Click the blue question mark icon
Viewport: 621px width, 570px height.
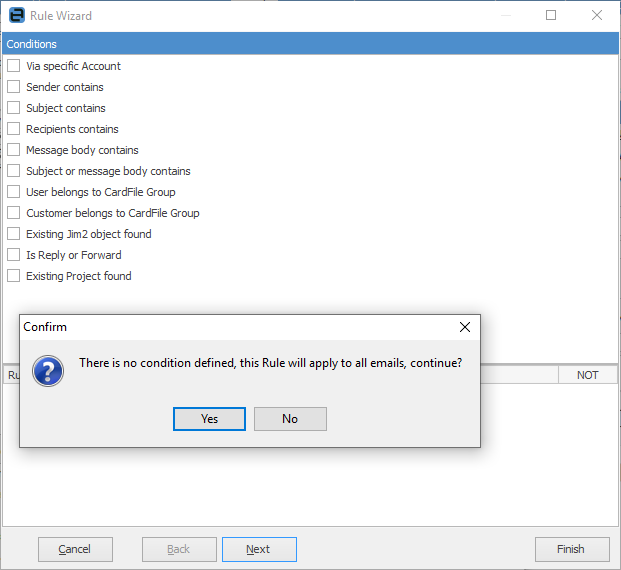click(x=48, y=371)
